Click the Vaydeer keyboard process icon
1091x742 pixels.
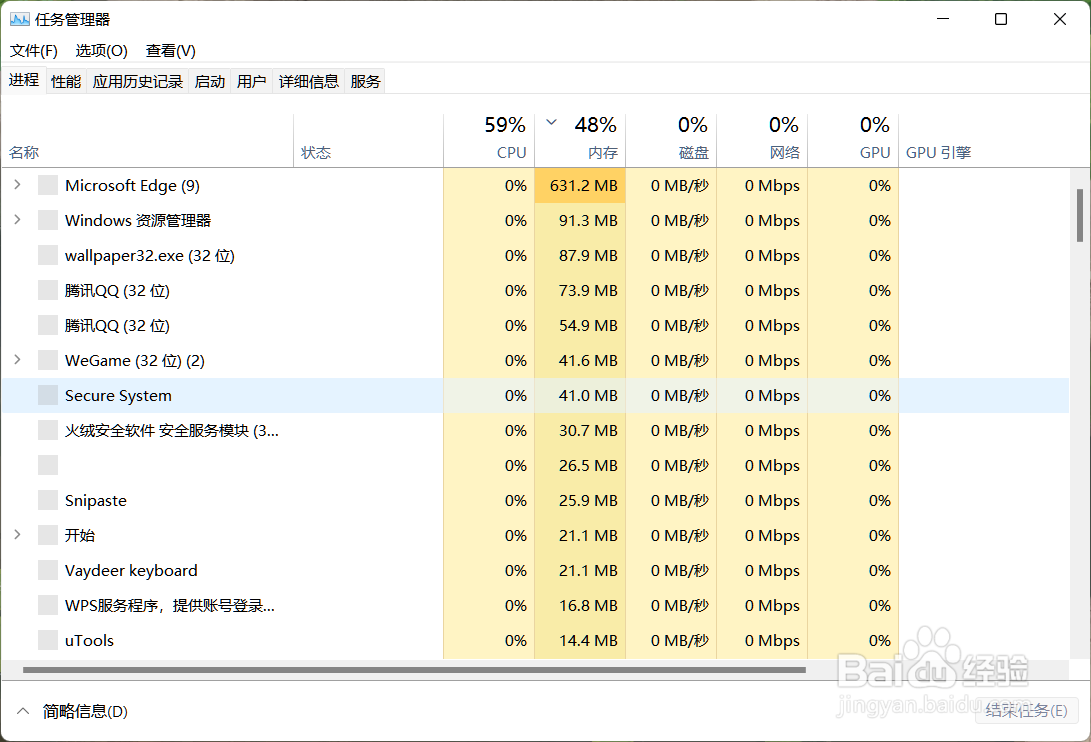pos(48,570)
